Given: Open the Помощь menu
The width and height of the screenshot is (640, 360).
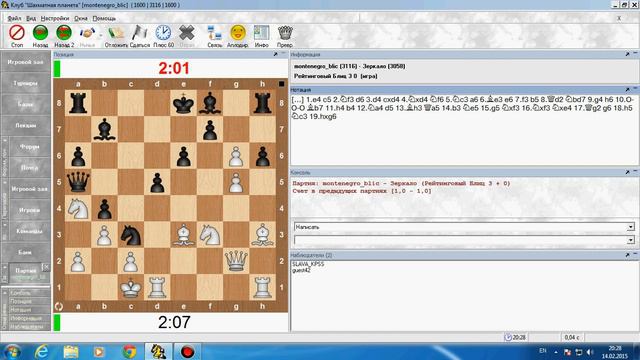Looking at the screenshot, I should [104, 18].
